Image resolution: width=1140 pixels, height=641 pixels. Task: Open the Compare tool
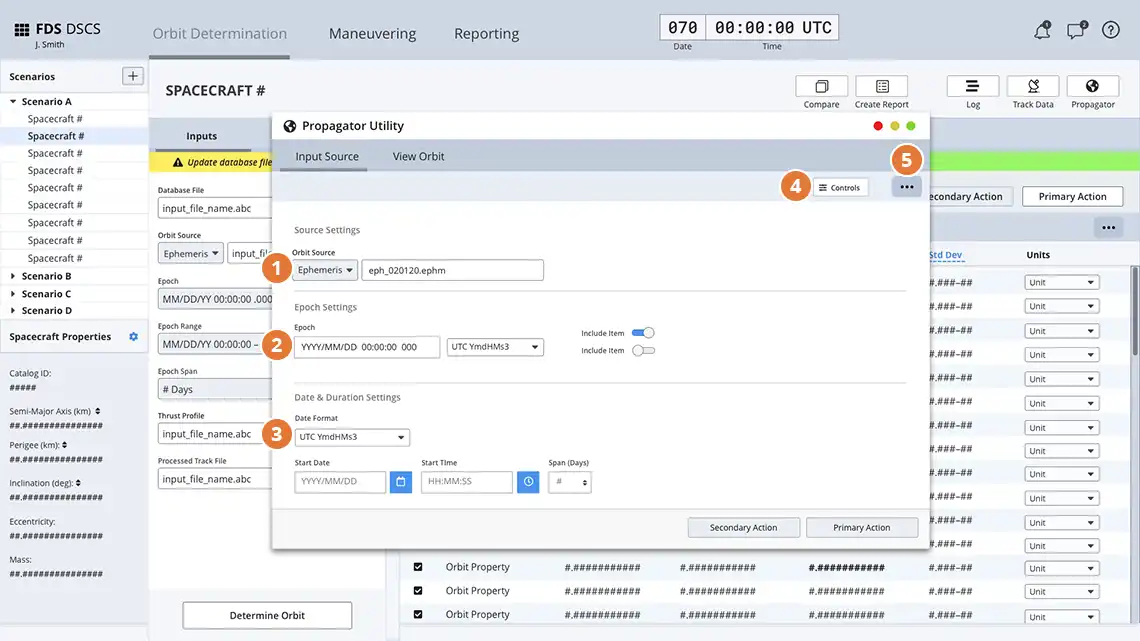click(x=821, y=87)
